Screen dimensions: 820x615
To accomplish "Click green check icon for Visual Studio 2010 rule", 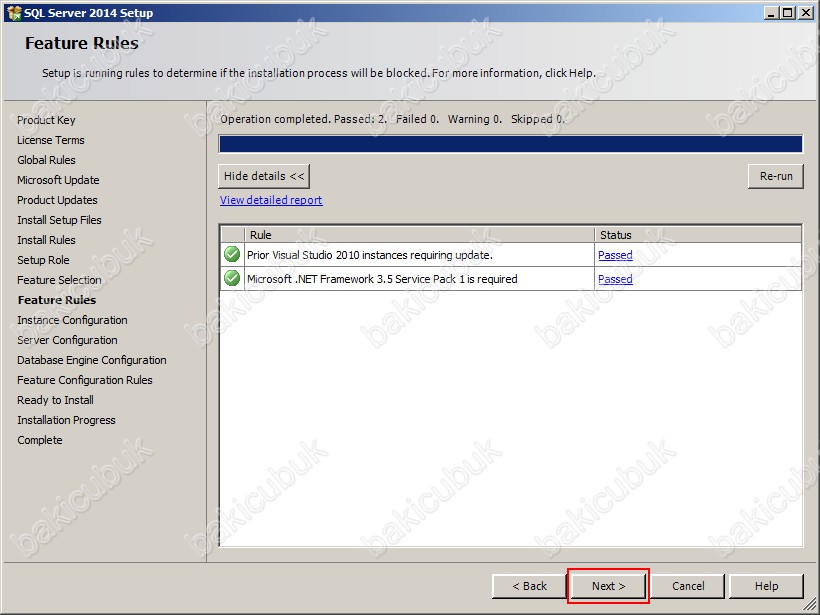I will (232, 255).
